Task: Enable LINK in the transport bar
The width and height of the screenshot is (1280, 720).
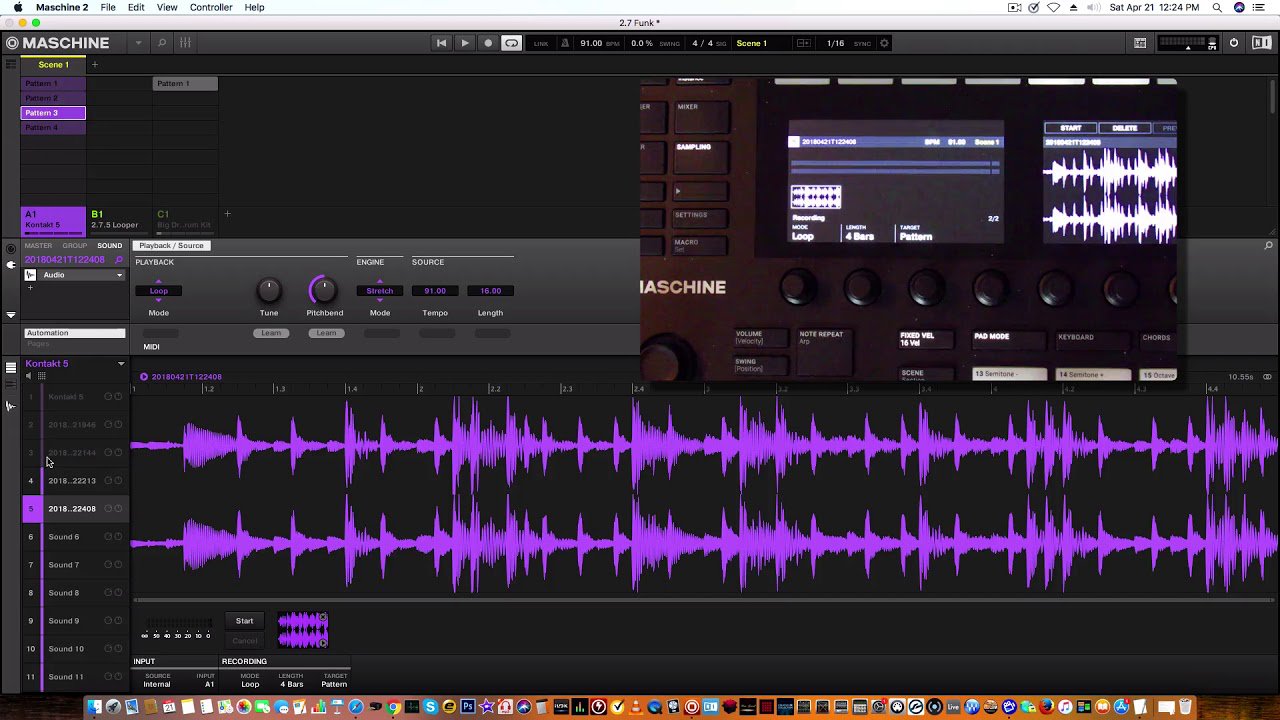Action: 542,43
